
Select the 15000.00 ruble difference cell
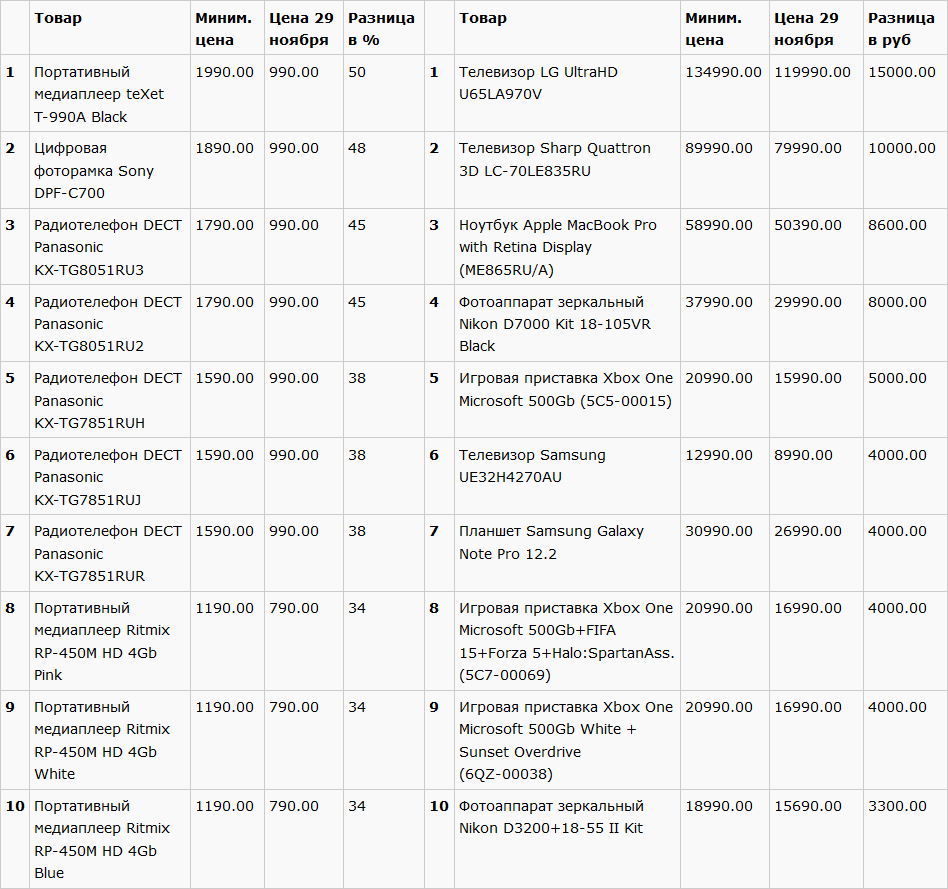pos(902,72)
